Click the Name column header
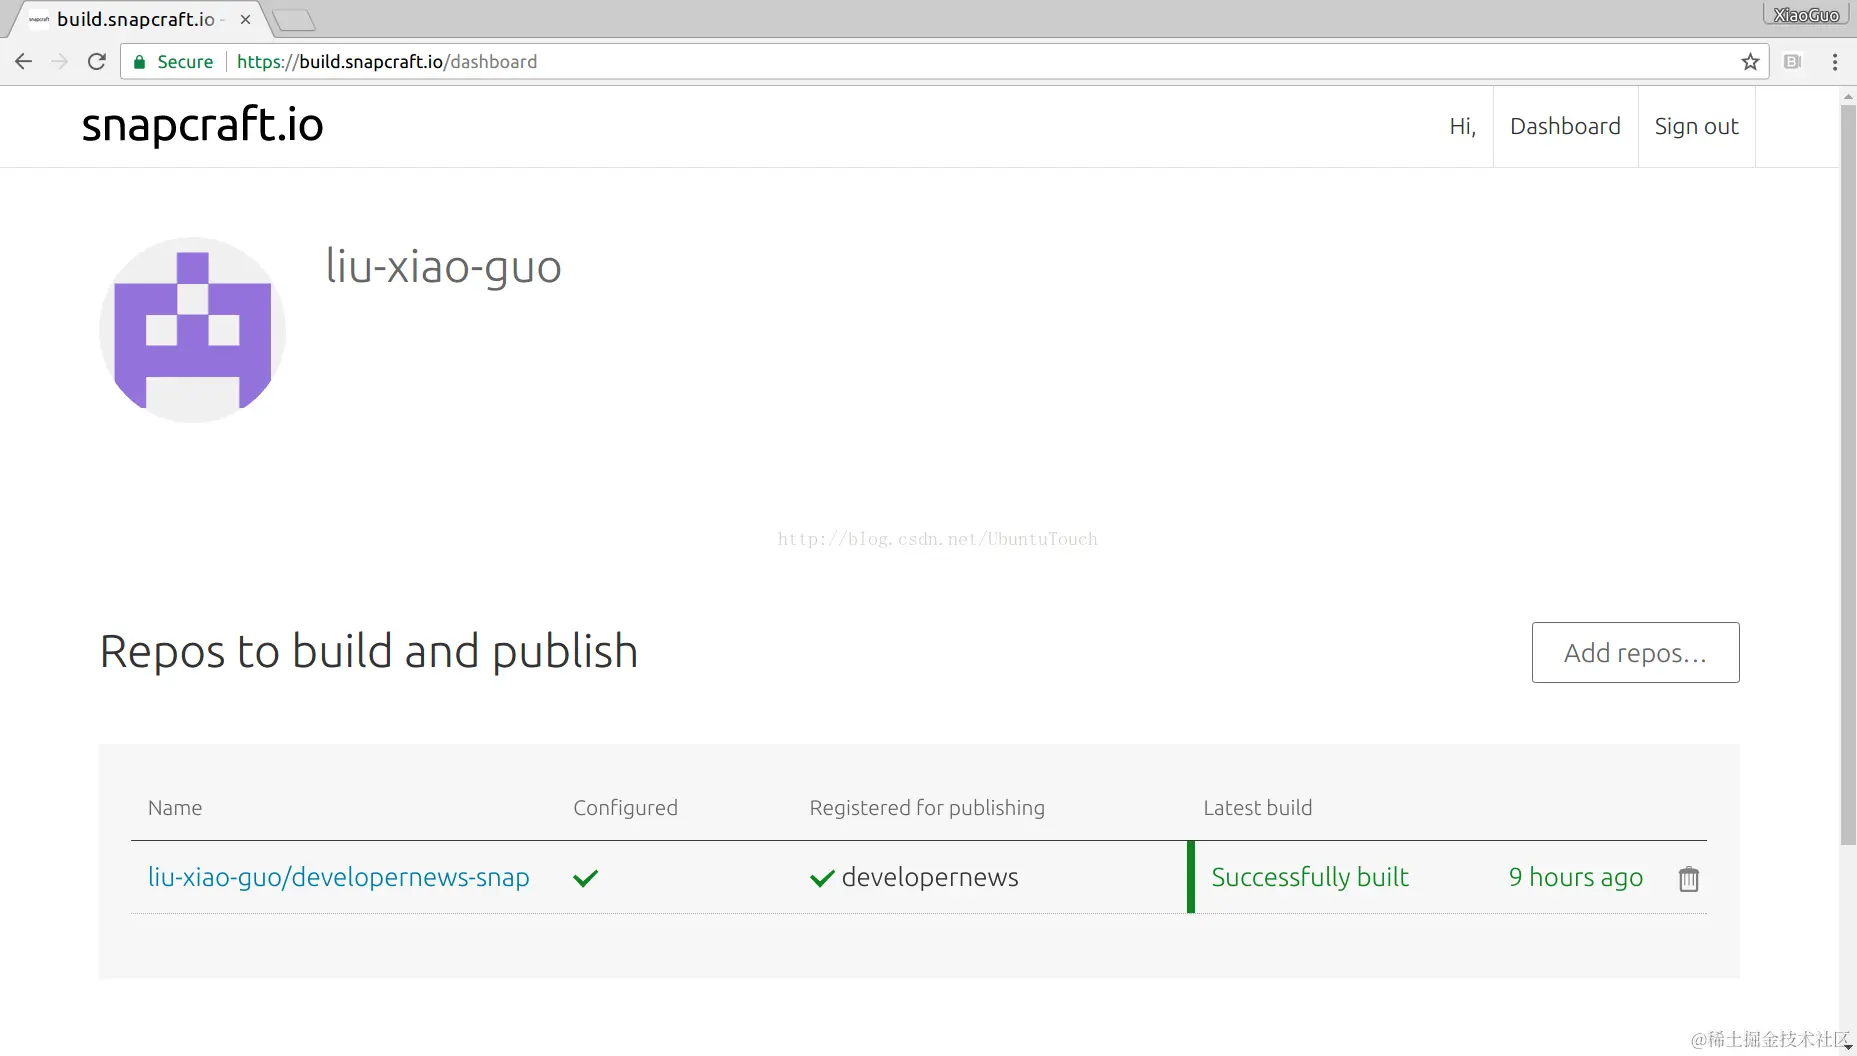The height and width of the screenshot is (1056, 1857). (x=175, y=808)
